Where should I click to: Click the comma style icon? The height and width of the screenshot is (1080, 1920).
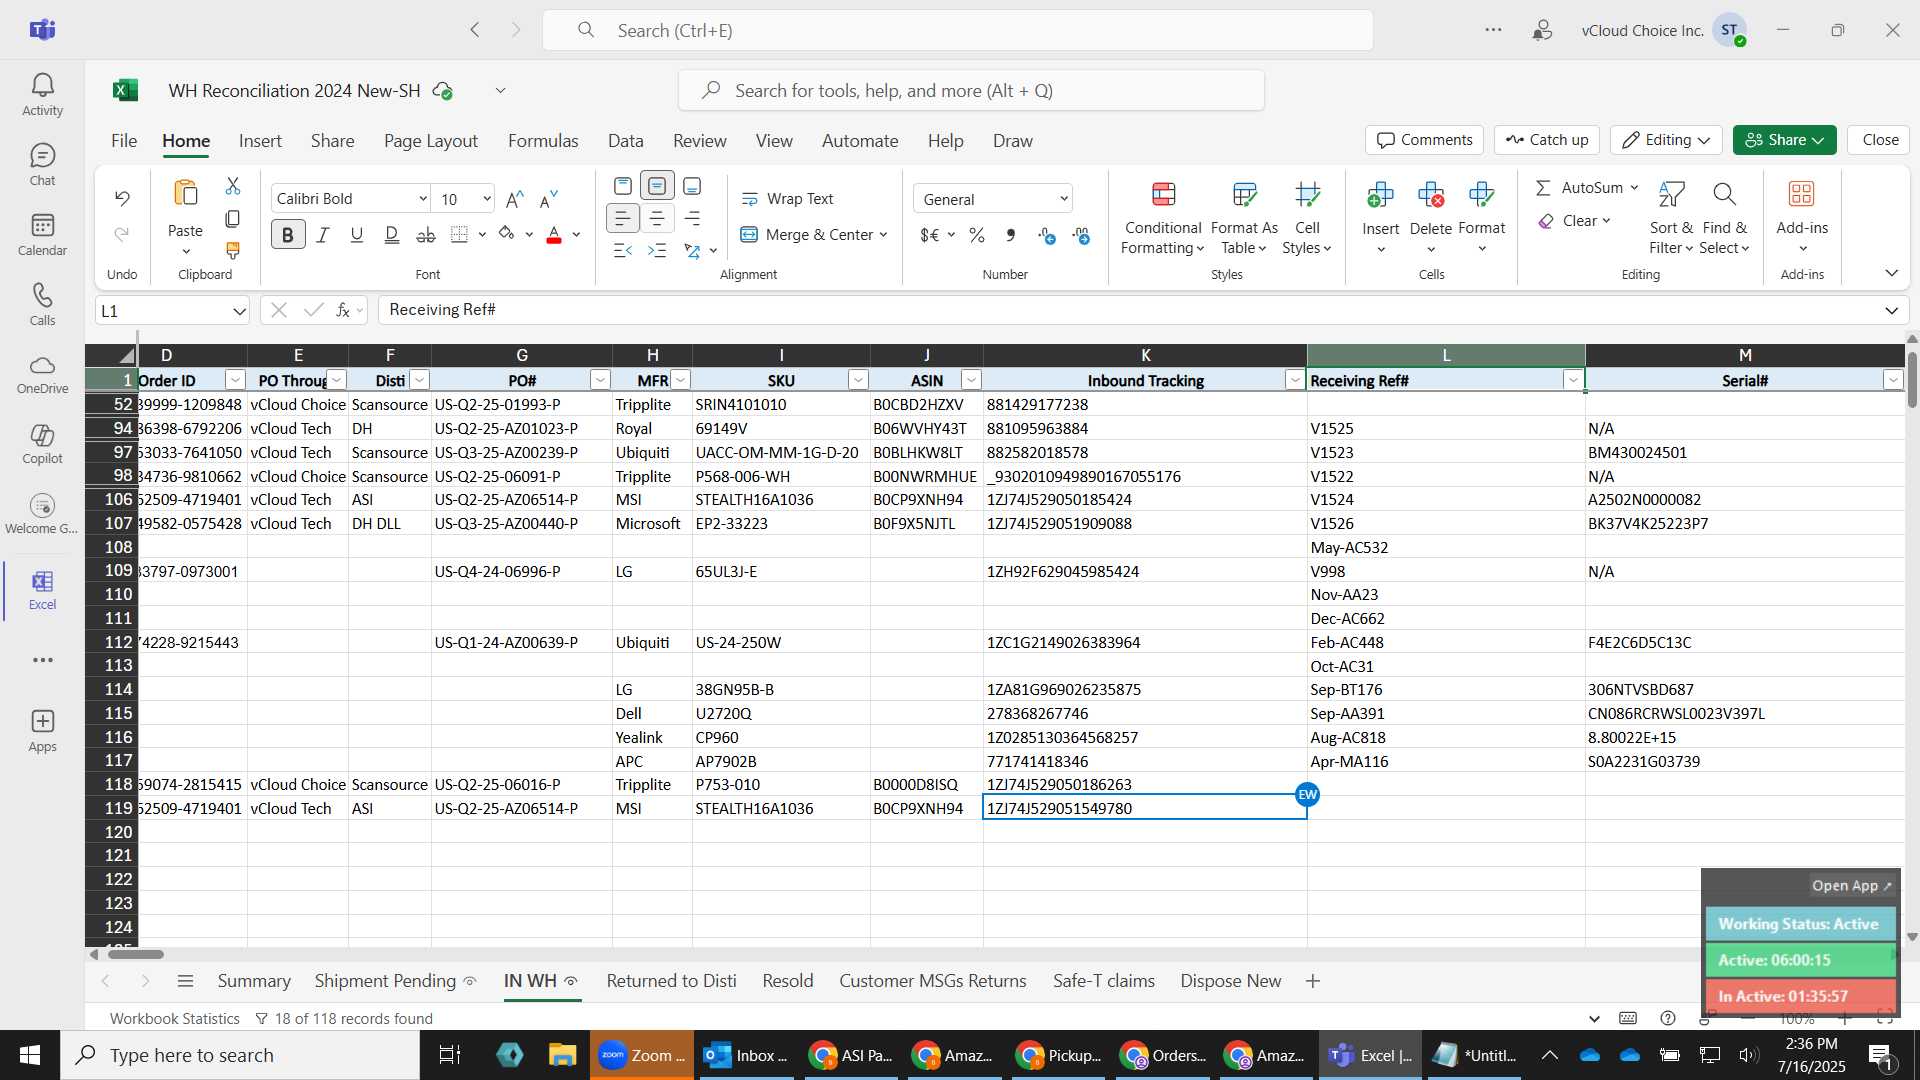(x=1011, y=235)
